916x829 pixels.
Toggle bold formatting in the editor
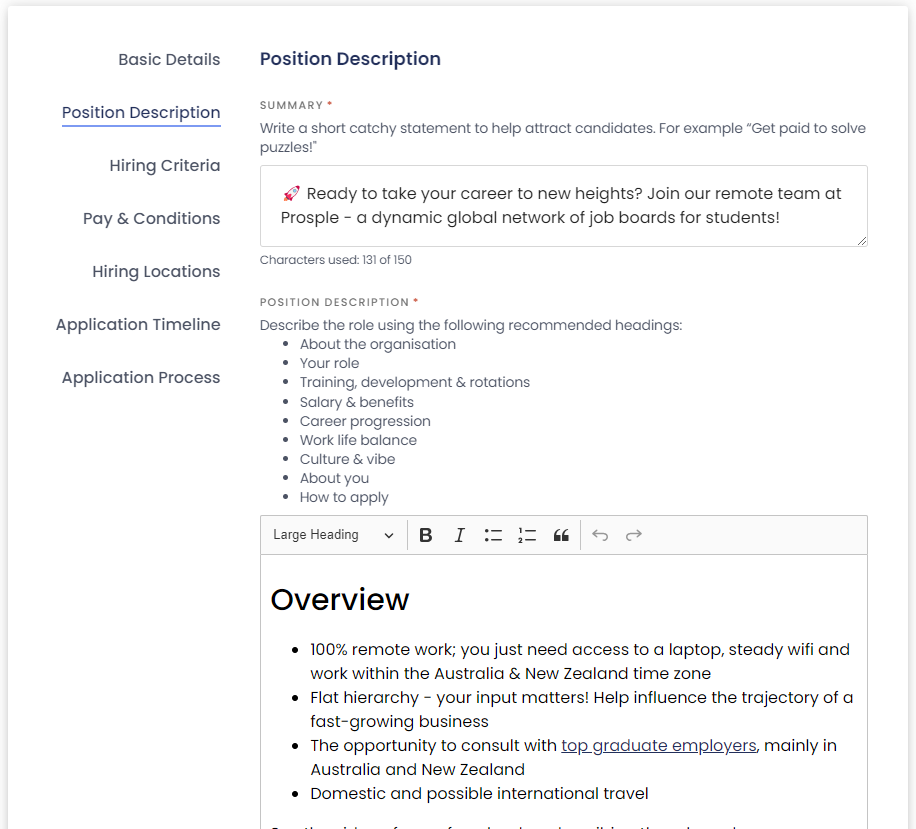(425, 535)
